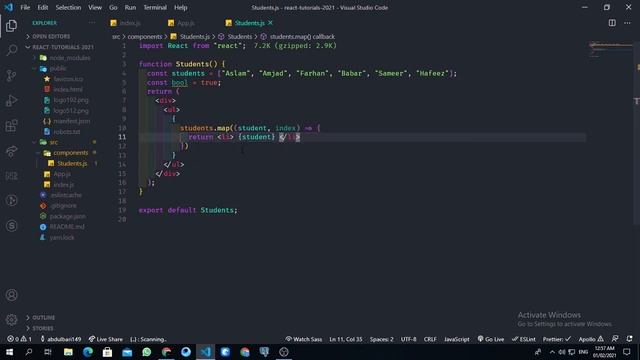This screenshot has width=640, height=360.
Task: Change the JavaScript language mode
Action: tap(457, 339)
